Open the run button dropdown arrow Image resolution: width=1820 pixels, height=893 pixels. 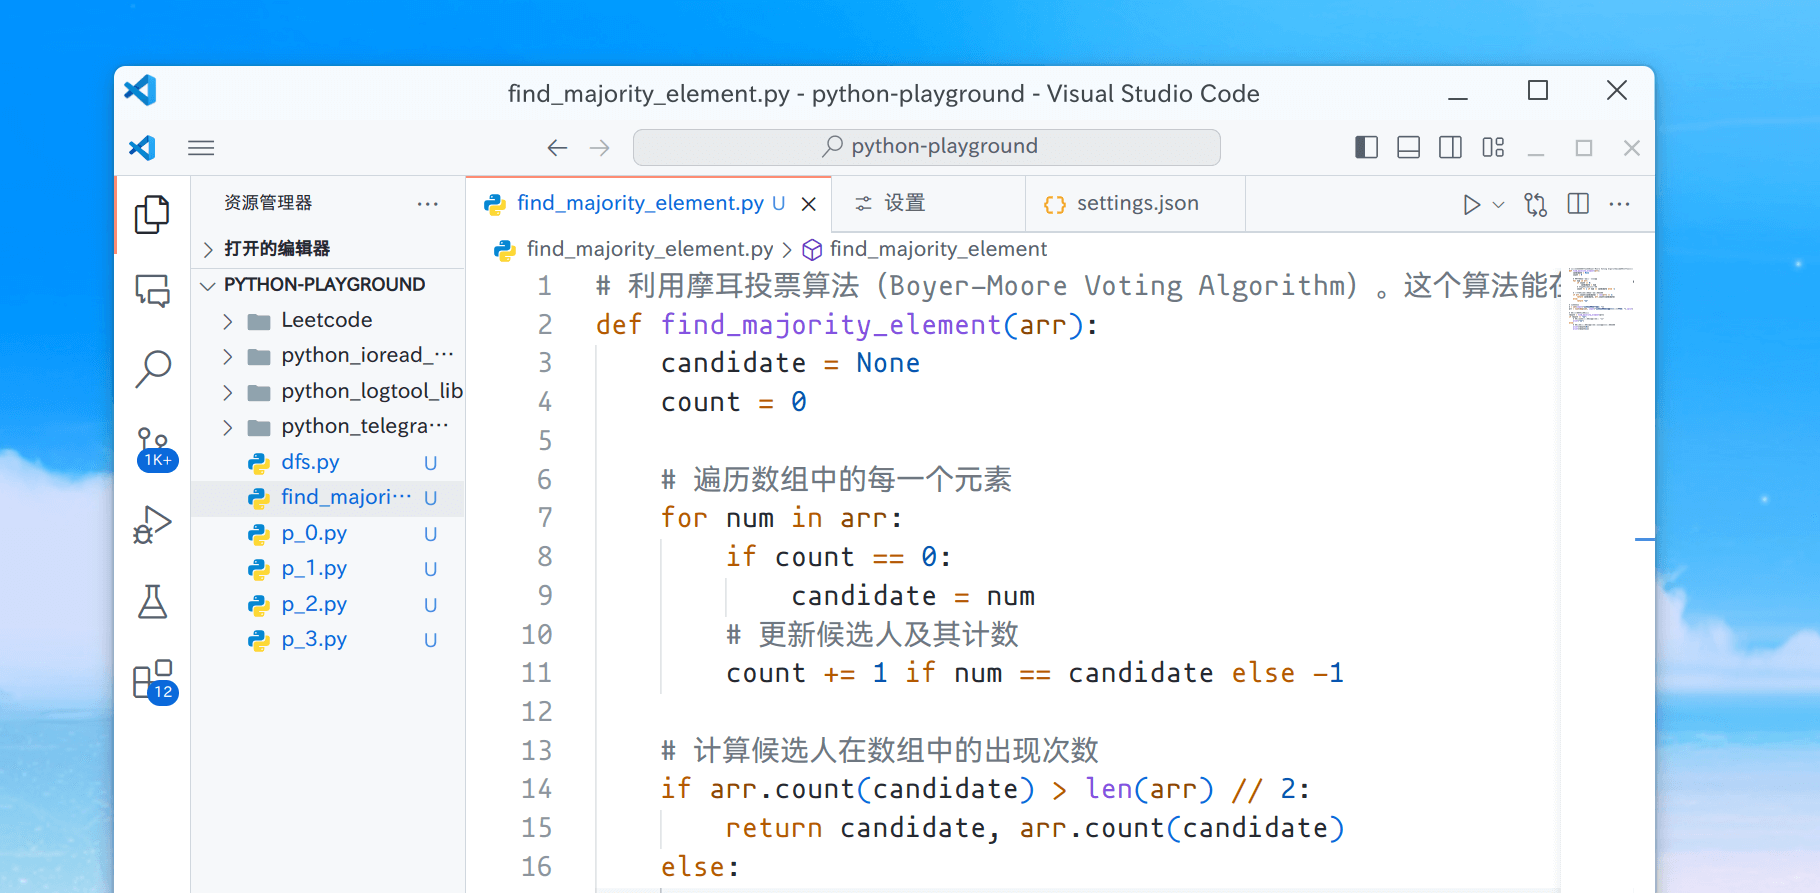[x=1498, y=205]
